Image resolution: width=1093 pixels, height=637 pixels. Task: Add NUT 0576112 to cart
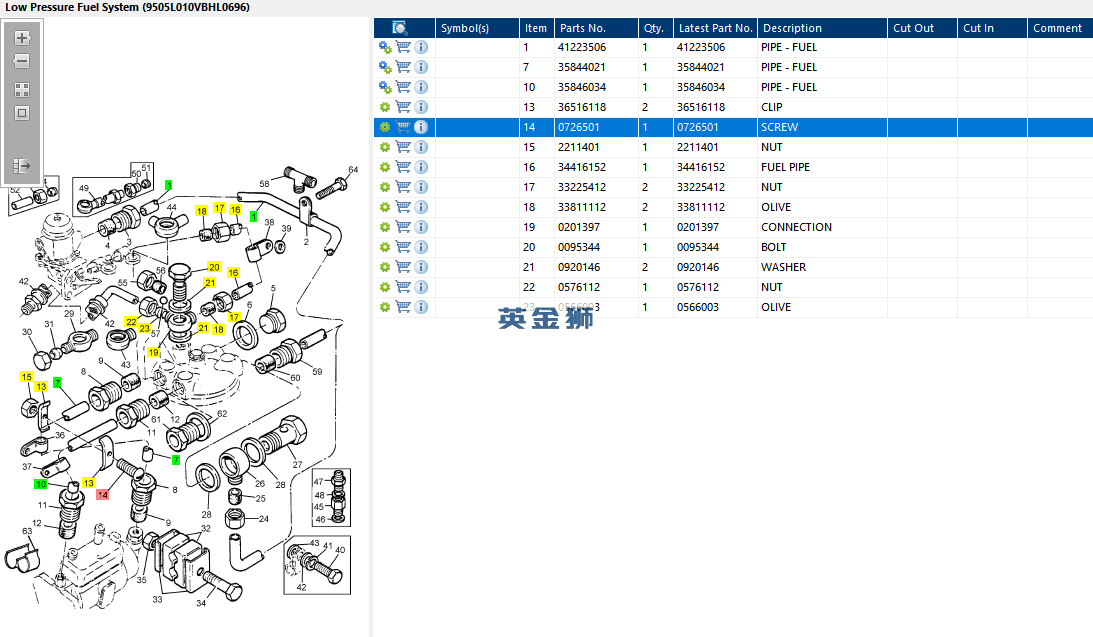pos(403,287)
